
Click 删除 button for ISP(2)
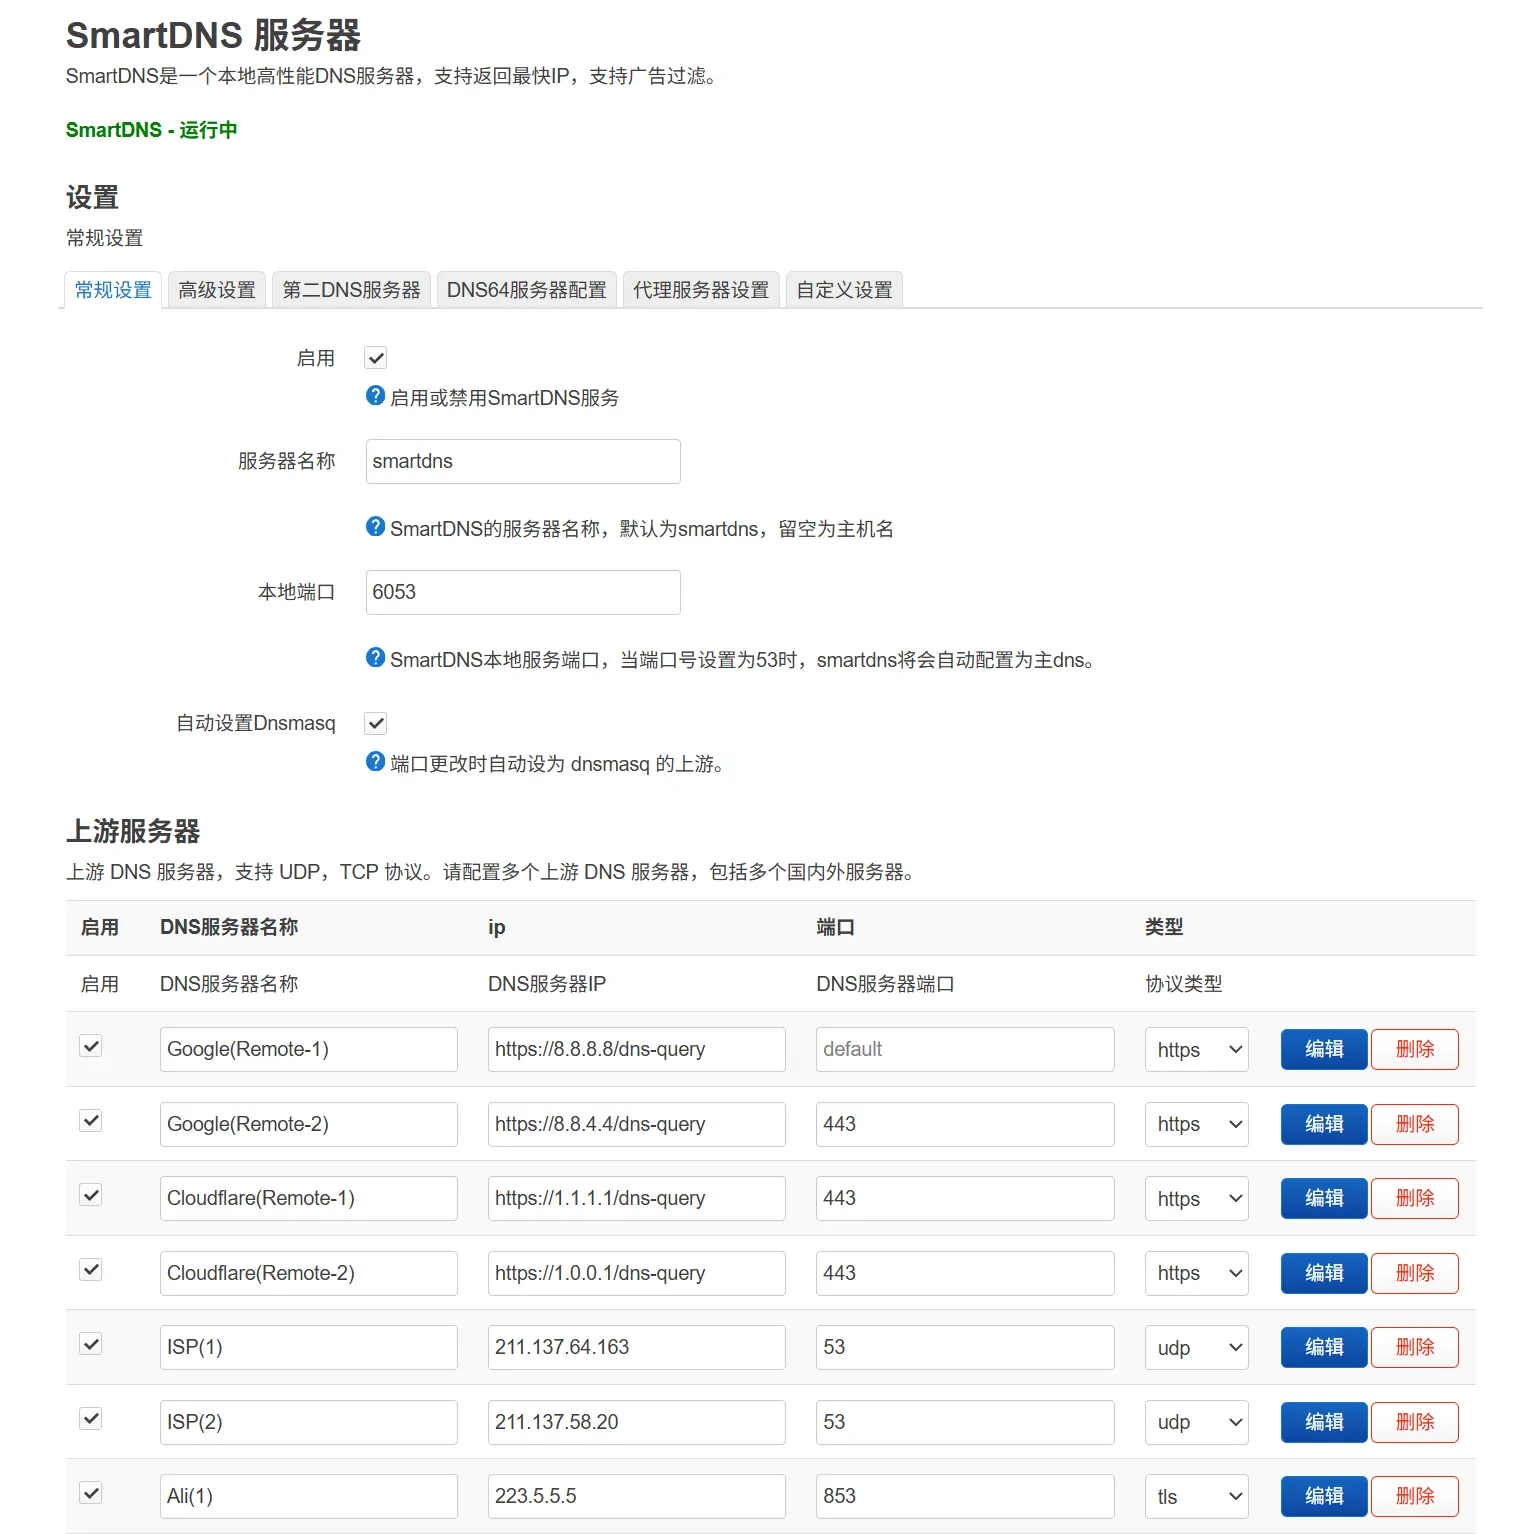coord(1415,1421)
